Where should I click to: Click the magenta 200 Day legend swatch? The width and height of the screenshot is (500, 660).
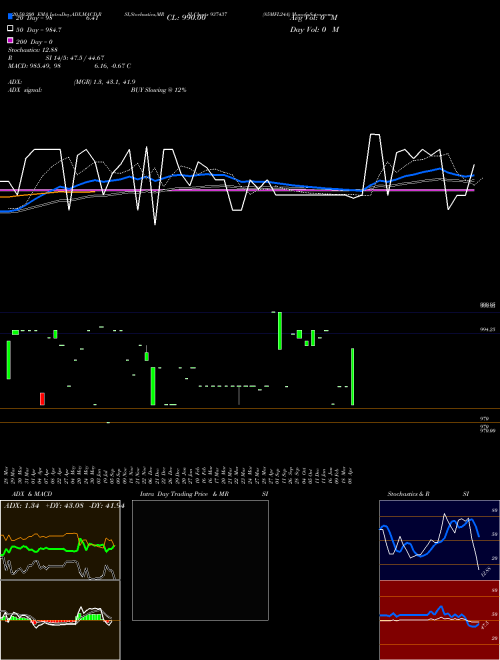pos(10,41)
